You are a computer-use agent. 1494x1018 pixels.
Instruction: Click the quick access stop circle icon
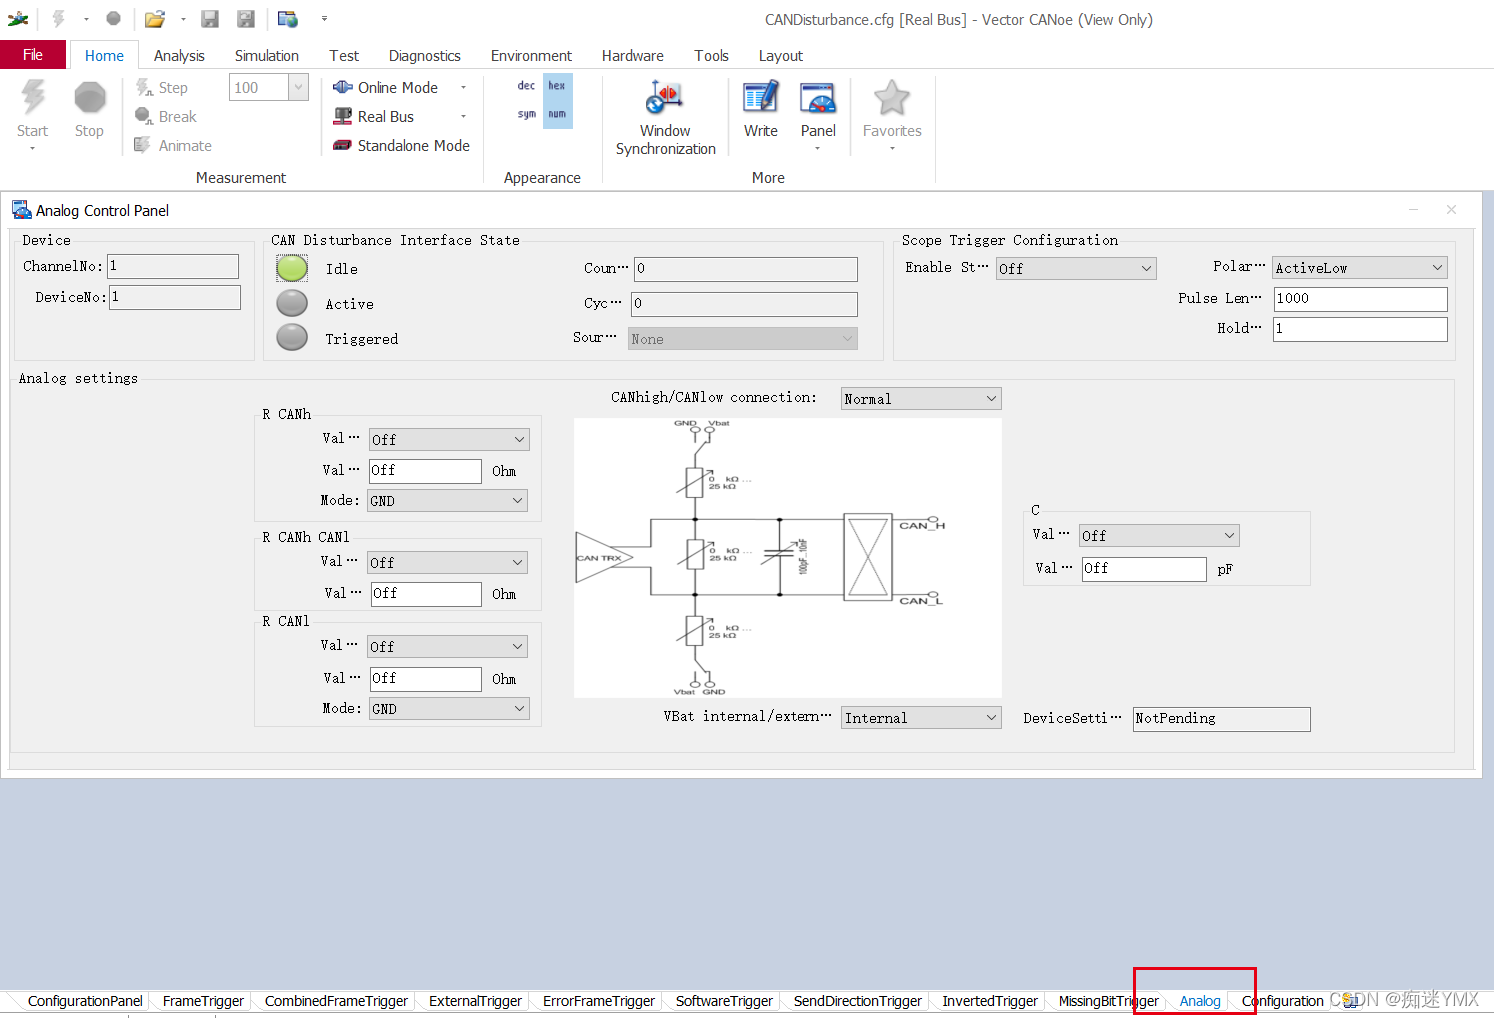click(113, 18)
